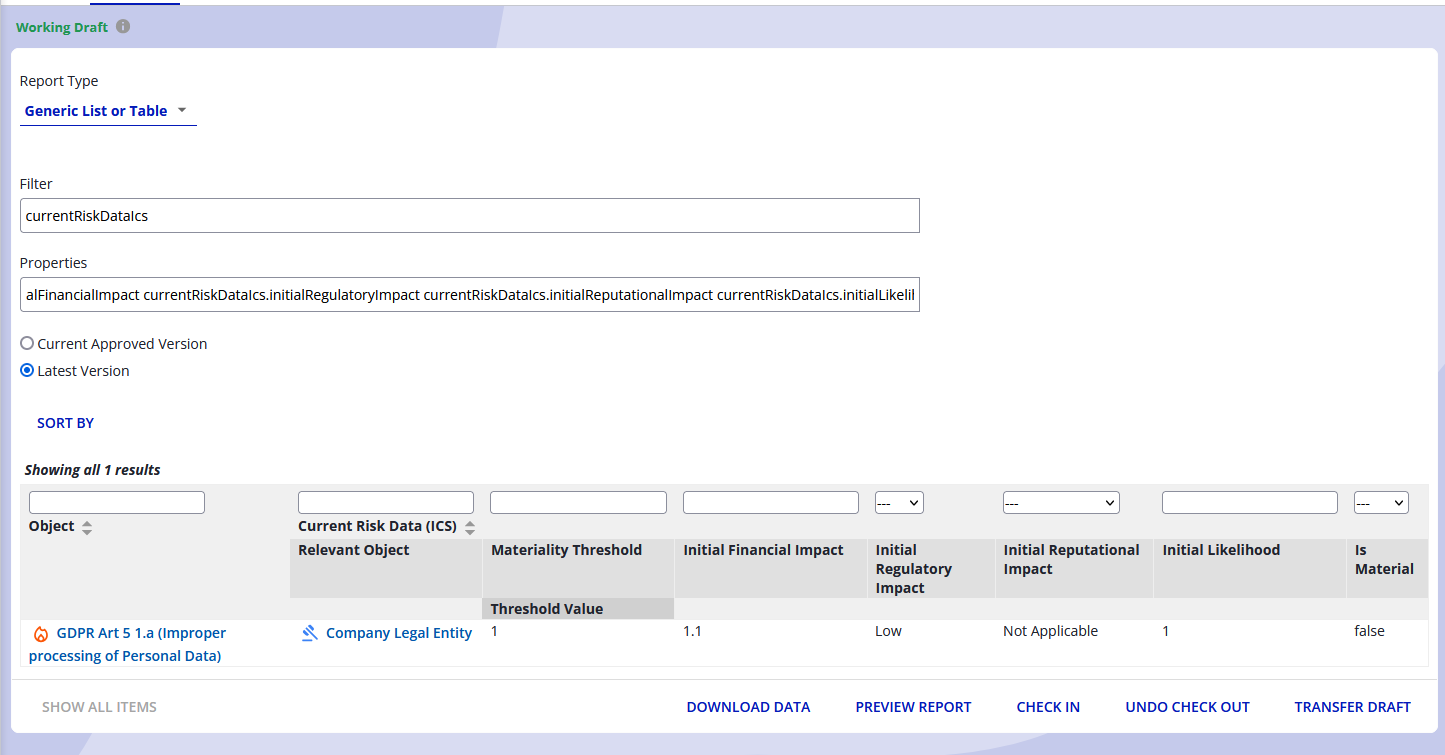
Task: Click the SORT BY button
Action: pos(66,423)
